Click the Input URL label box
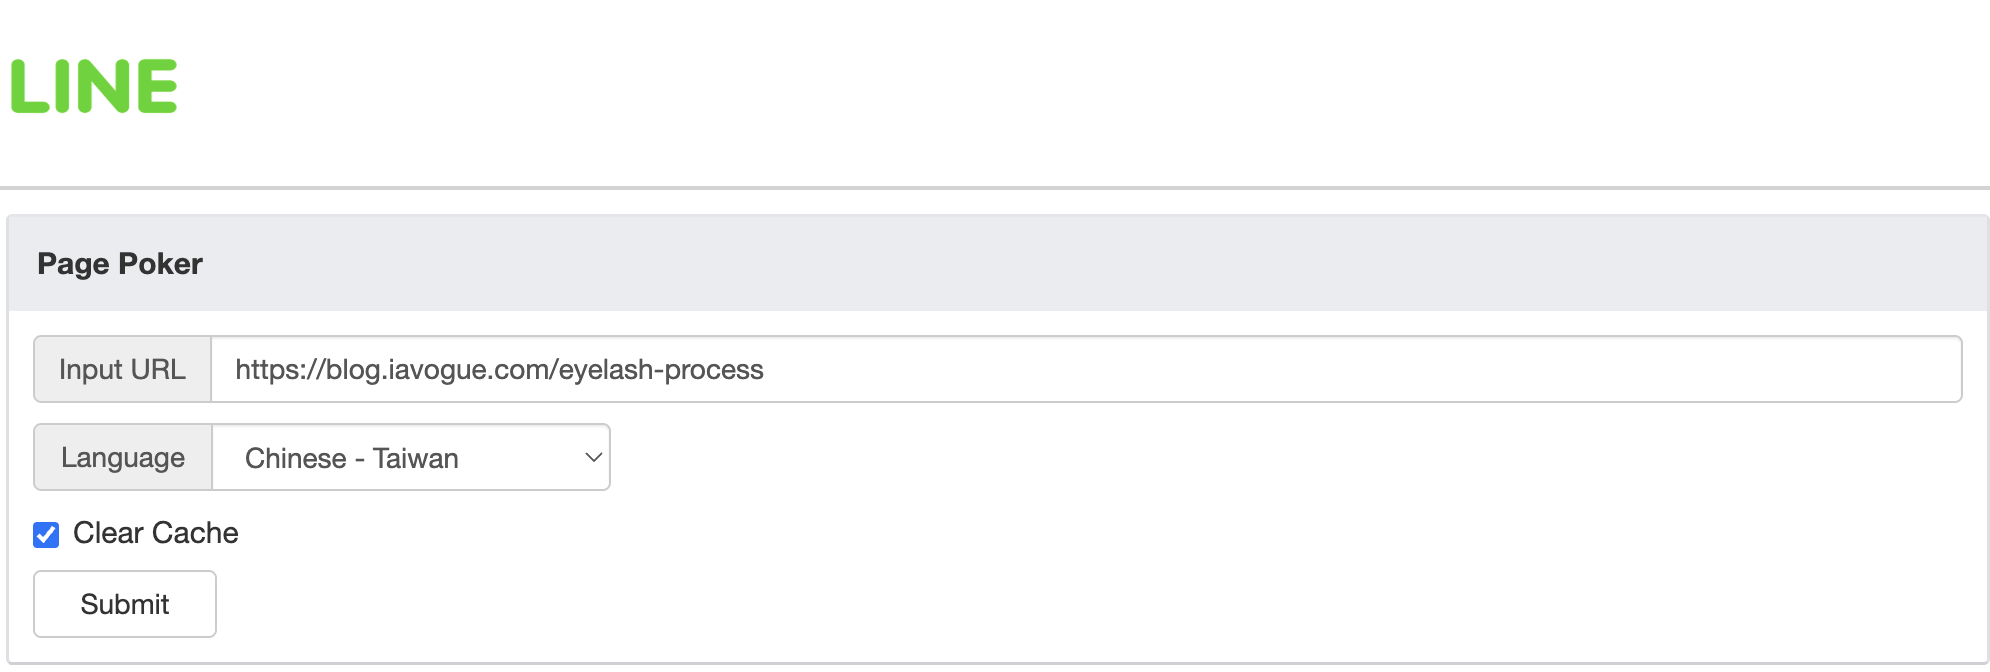This screenshot has width=1990, height=672. point(122,369)
